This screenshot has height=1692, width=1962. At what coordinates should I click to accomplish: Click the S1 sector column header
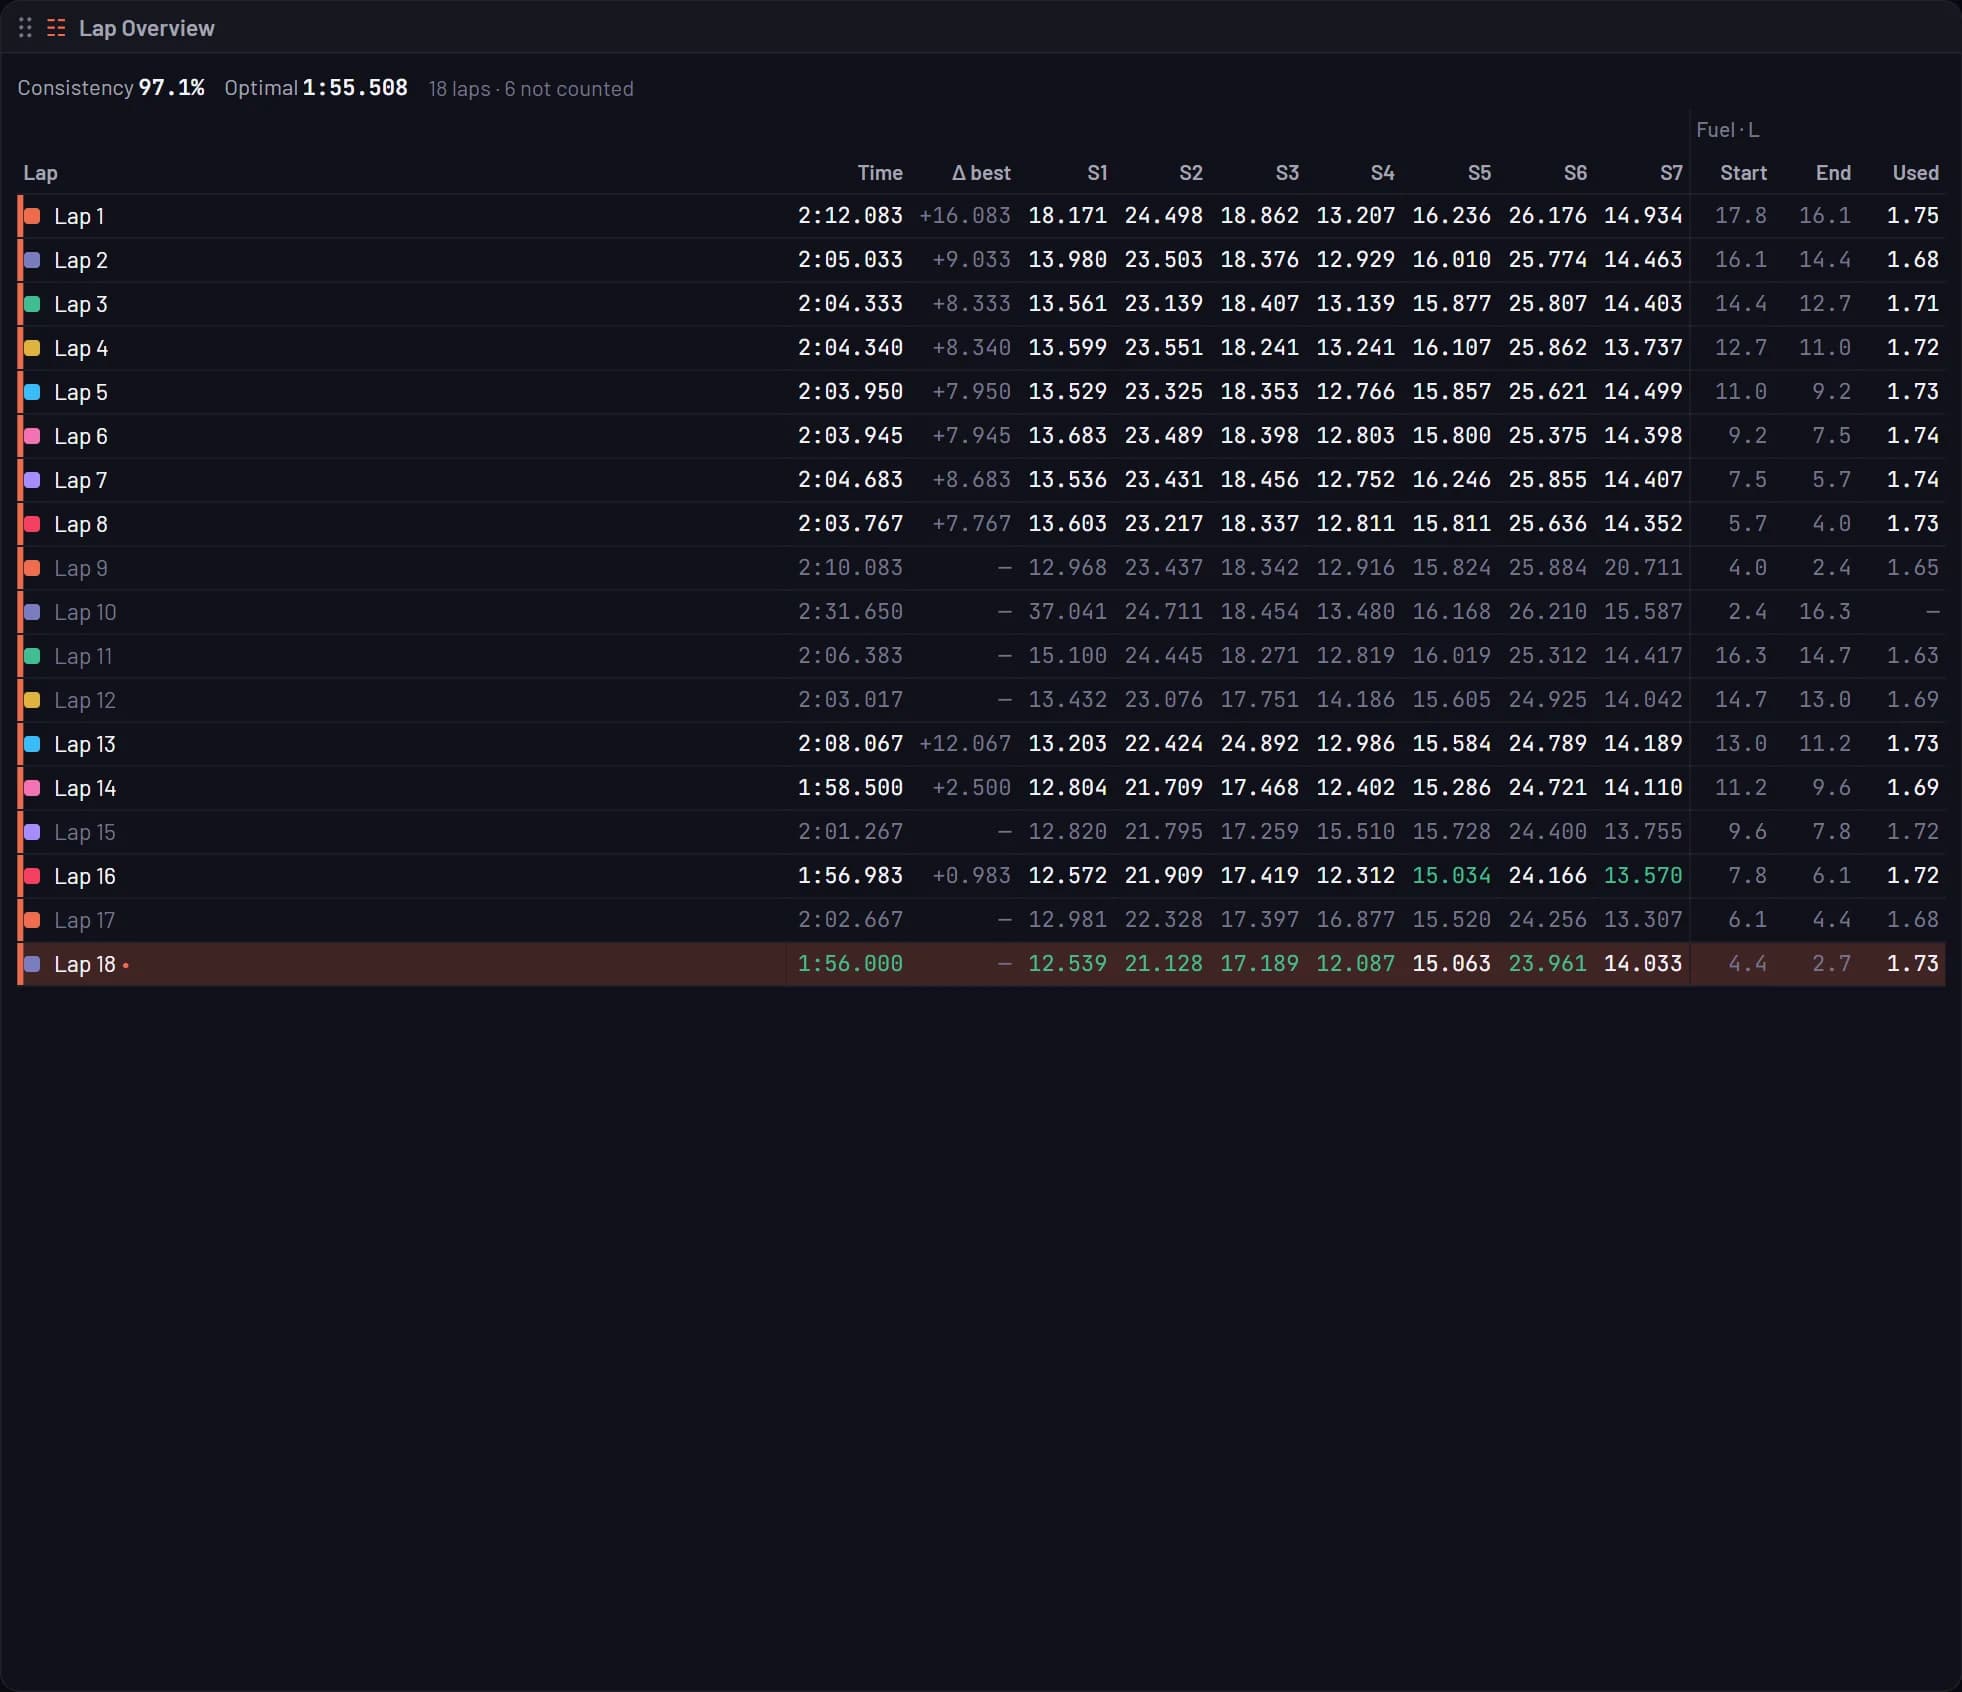pyautogui.click(x=1097, y=173)
